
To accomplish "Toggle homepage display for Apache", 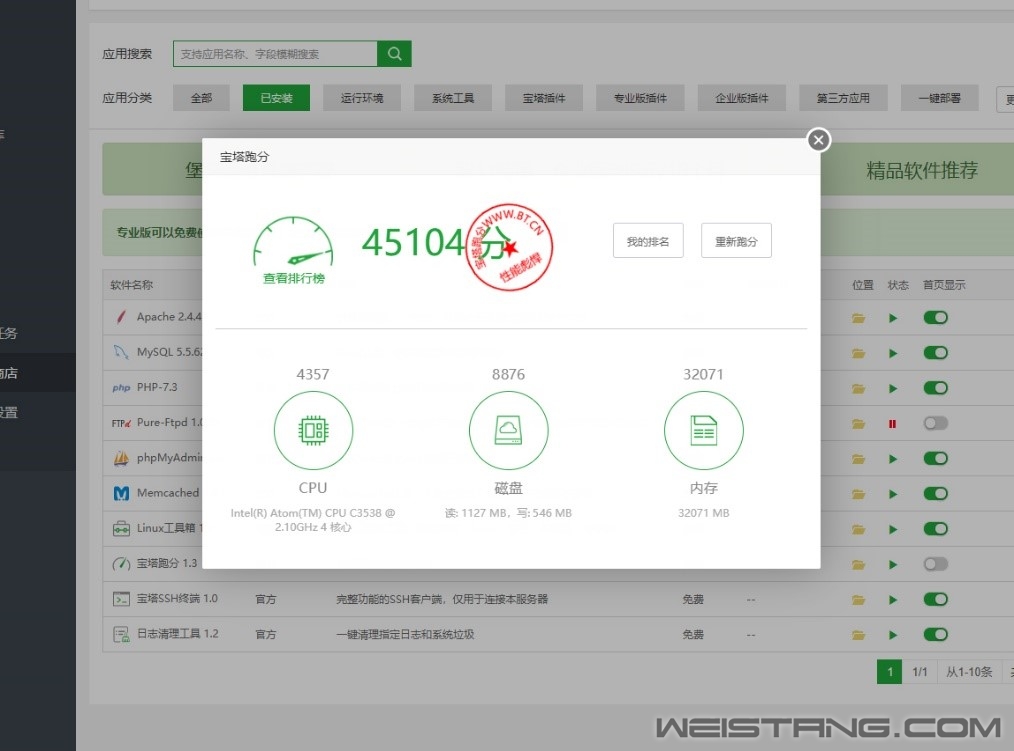I will [x=935, y=318].
